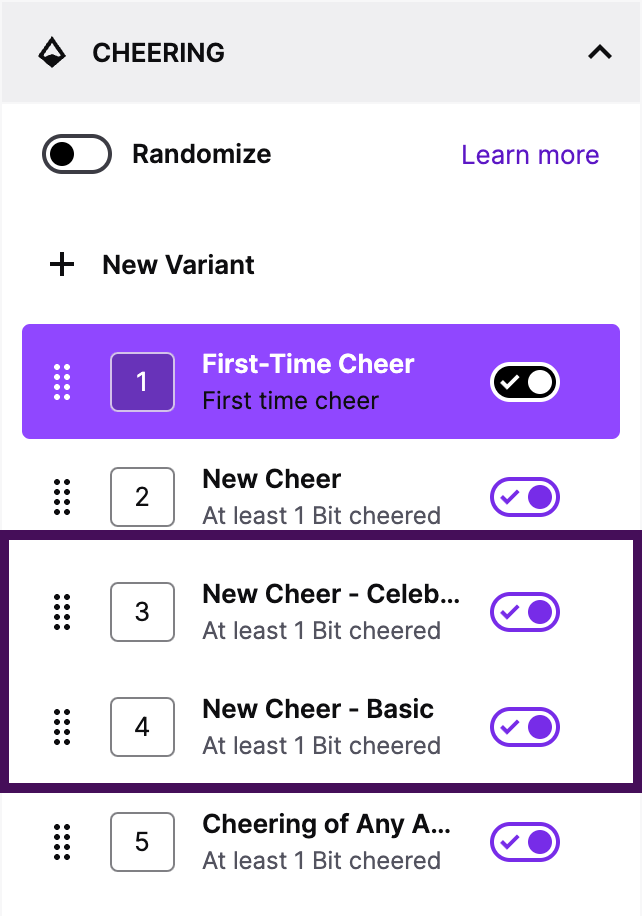Collapse the Cheering section chevron

click(599, 52)
